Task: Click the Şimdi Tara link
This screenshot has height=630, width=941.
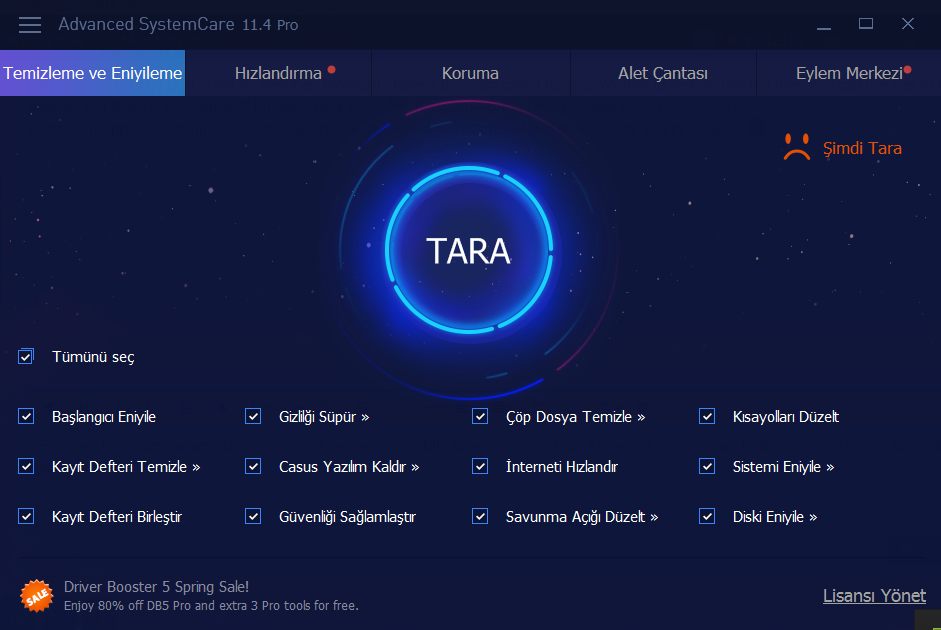Action: pyautogui.click(x=862, y=148)
